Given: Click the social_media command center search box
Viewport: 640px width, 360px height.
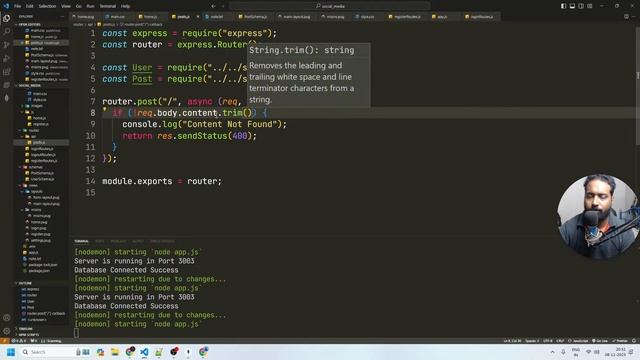Looking at the screenshot, I should 329,6.
